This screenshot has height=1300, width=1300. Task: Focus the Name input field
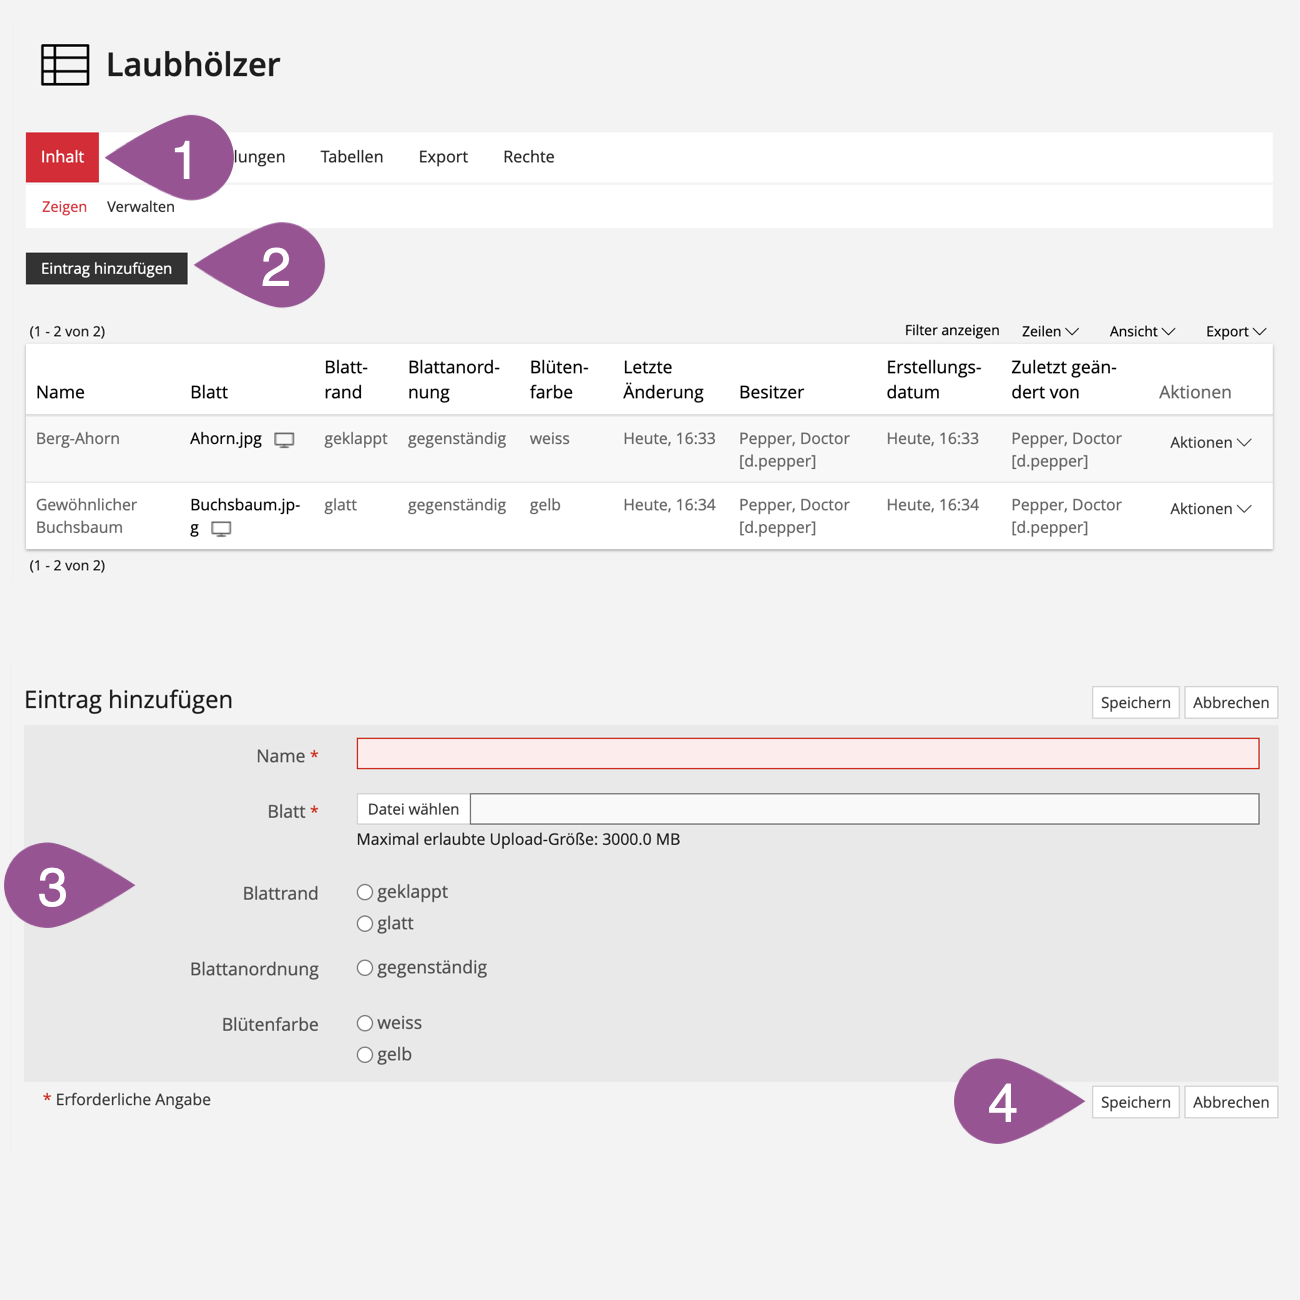pos(807,754)
